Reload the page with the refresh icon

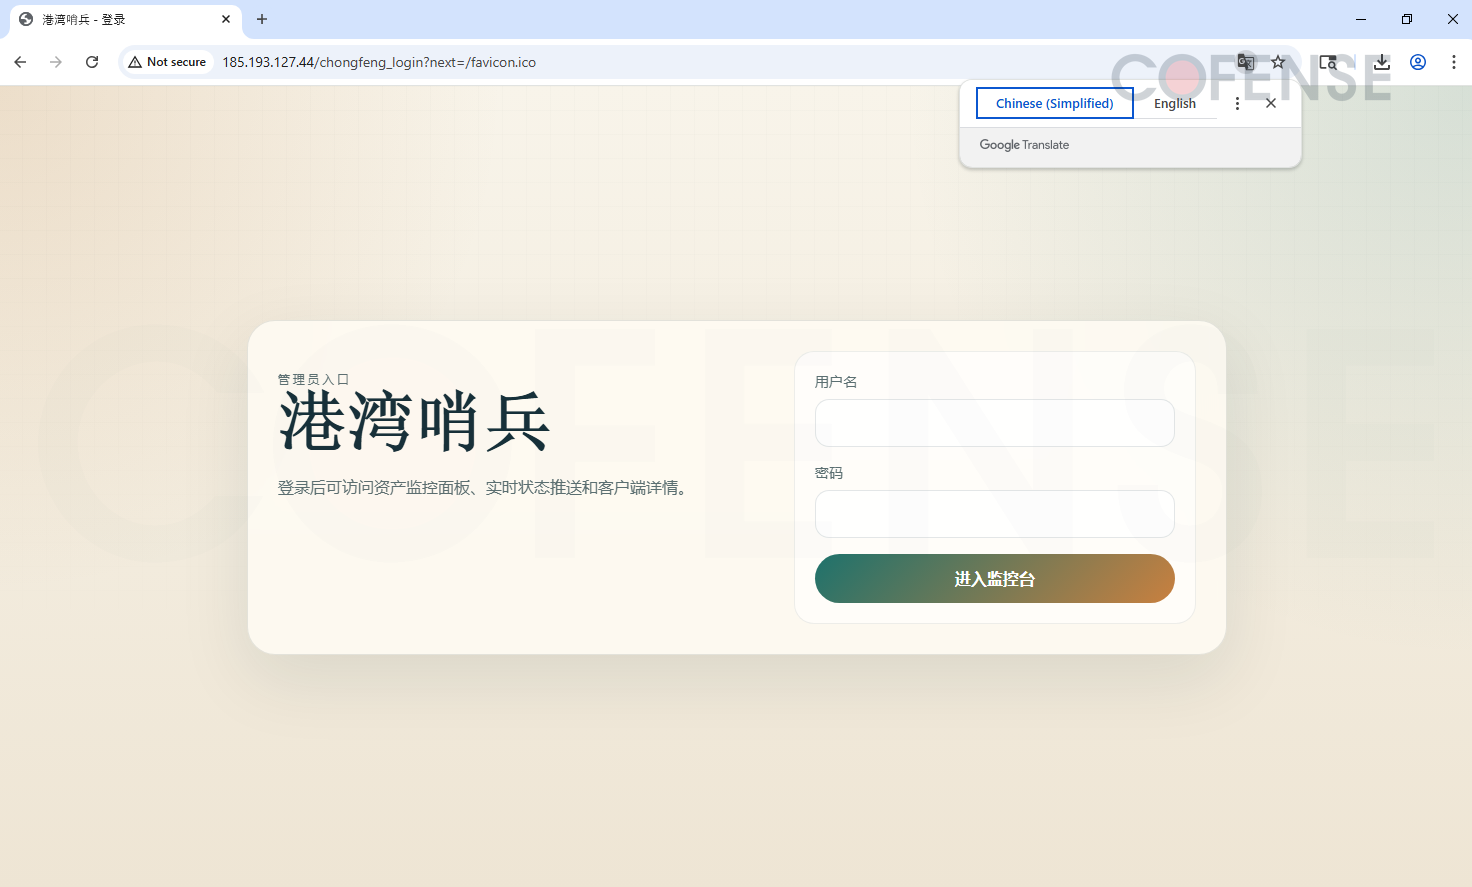click(92, 62)
